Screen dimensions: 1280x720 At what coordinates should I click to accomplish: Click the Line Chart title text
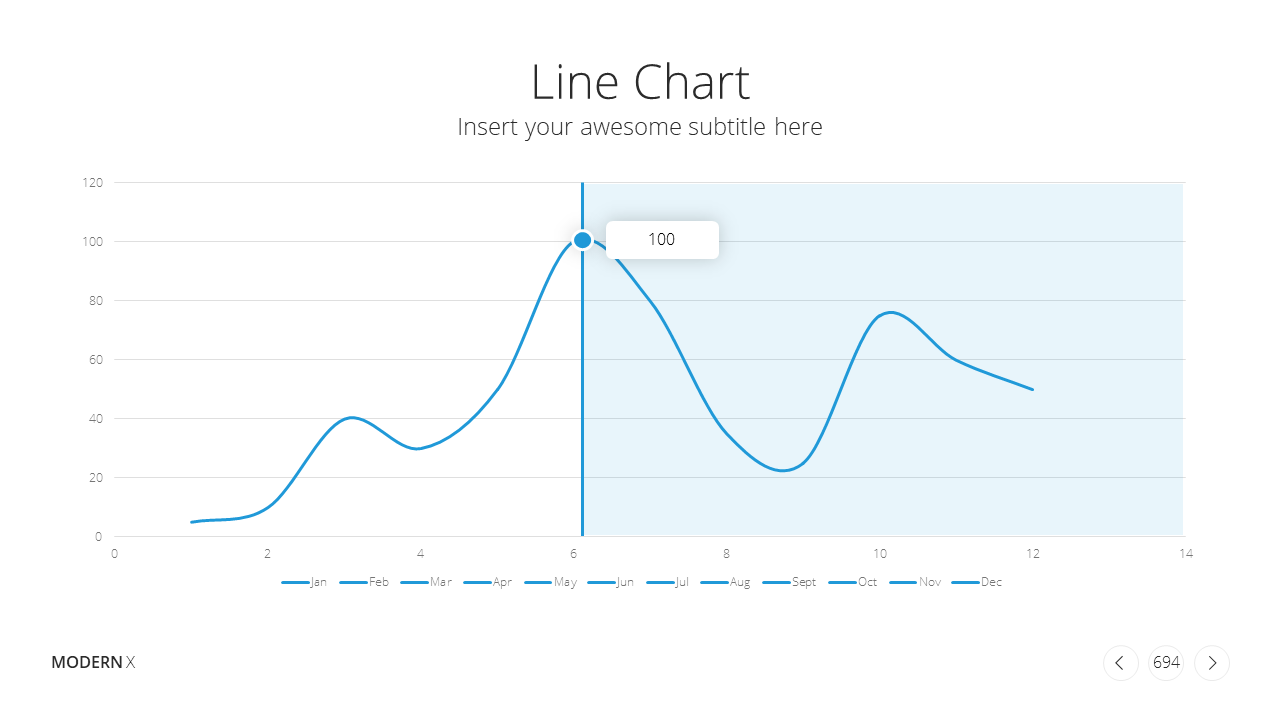pos(640,82)
